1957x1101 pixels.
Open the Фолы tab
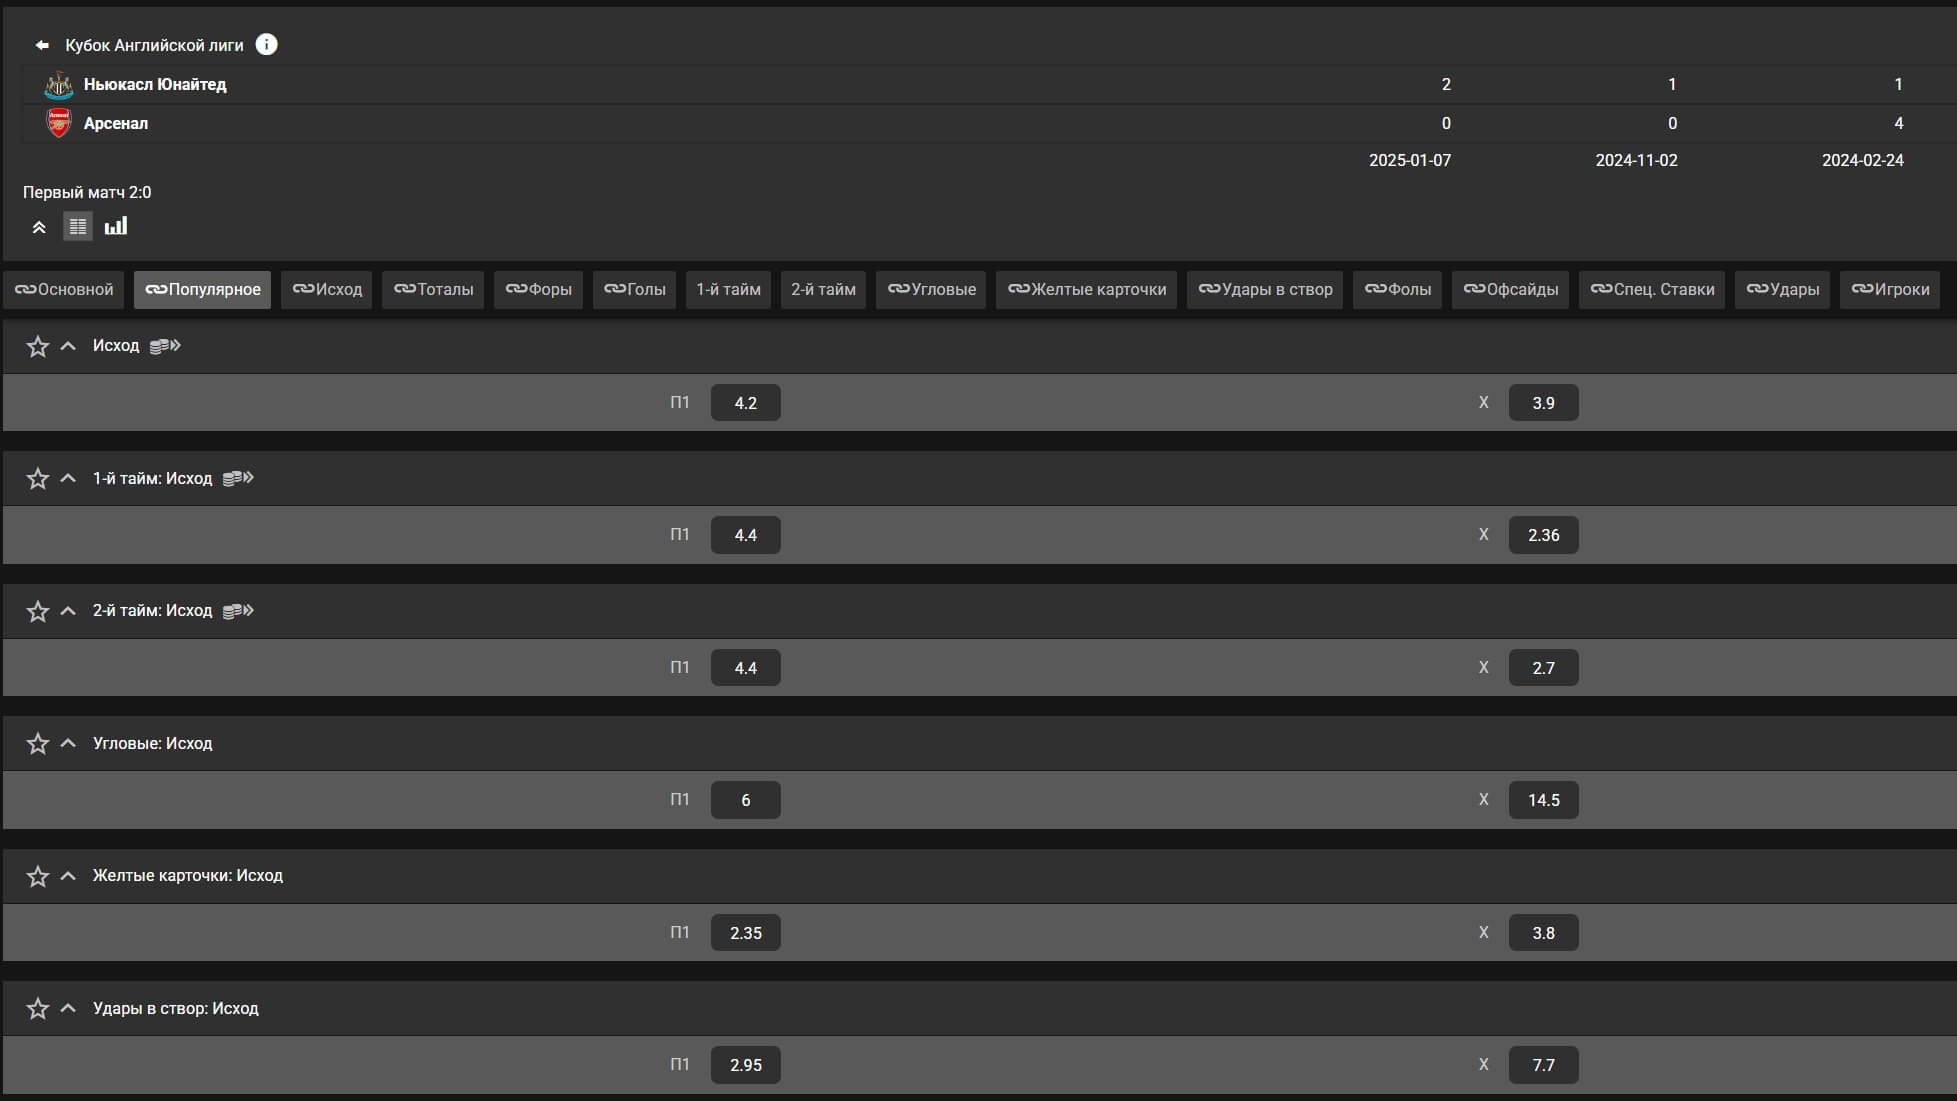pyautogui.click(x=1397, y=290)
